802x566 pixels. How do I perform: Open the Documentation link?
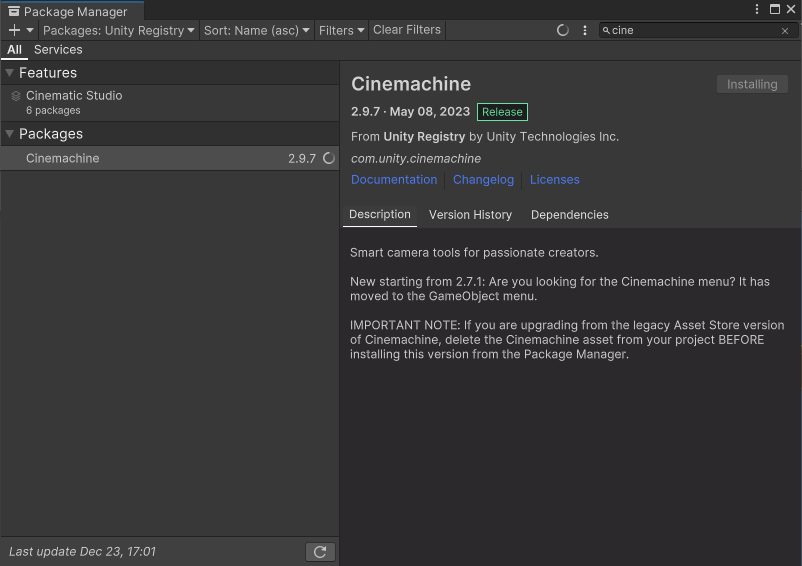click(394, 179)
